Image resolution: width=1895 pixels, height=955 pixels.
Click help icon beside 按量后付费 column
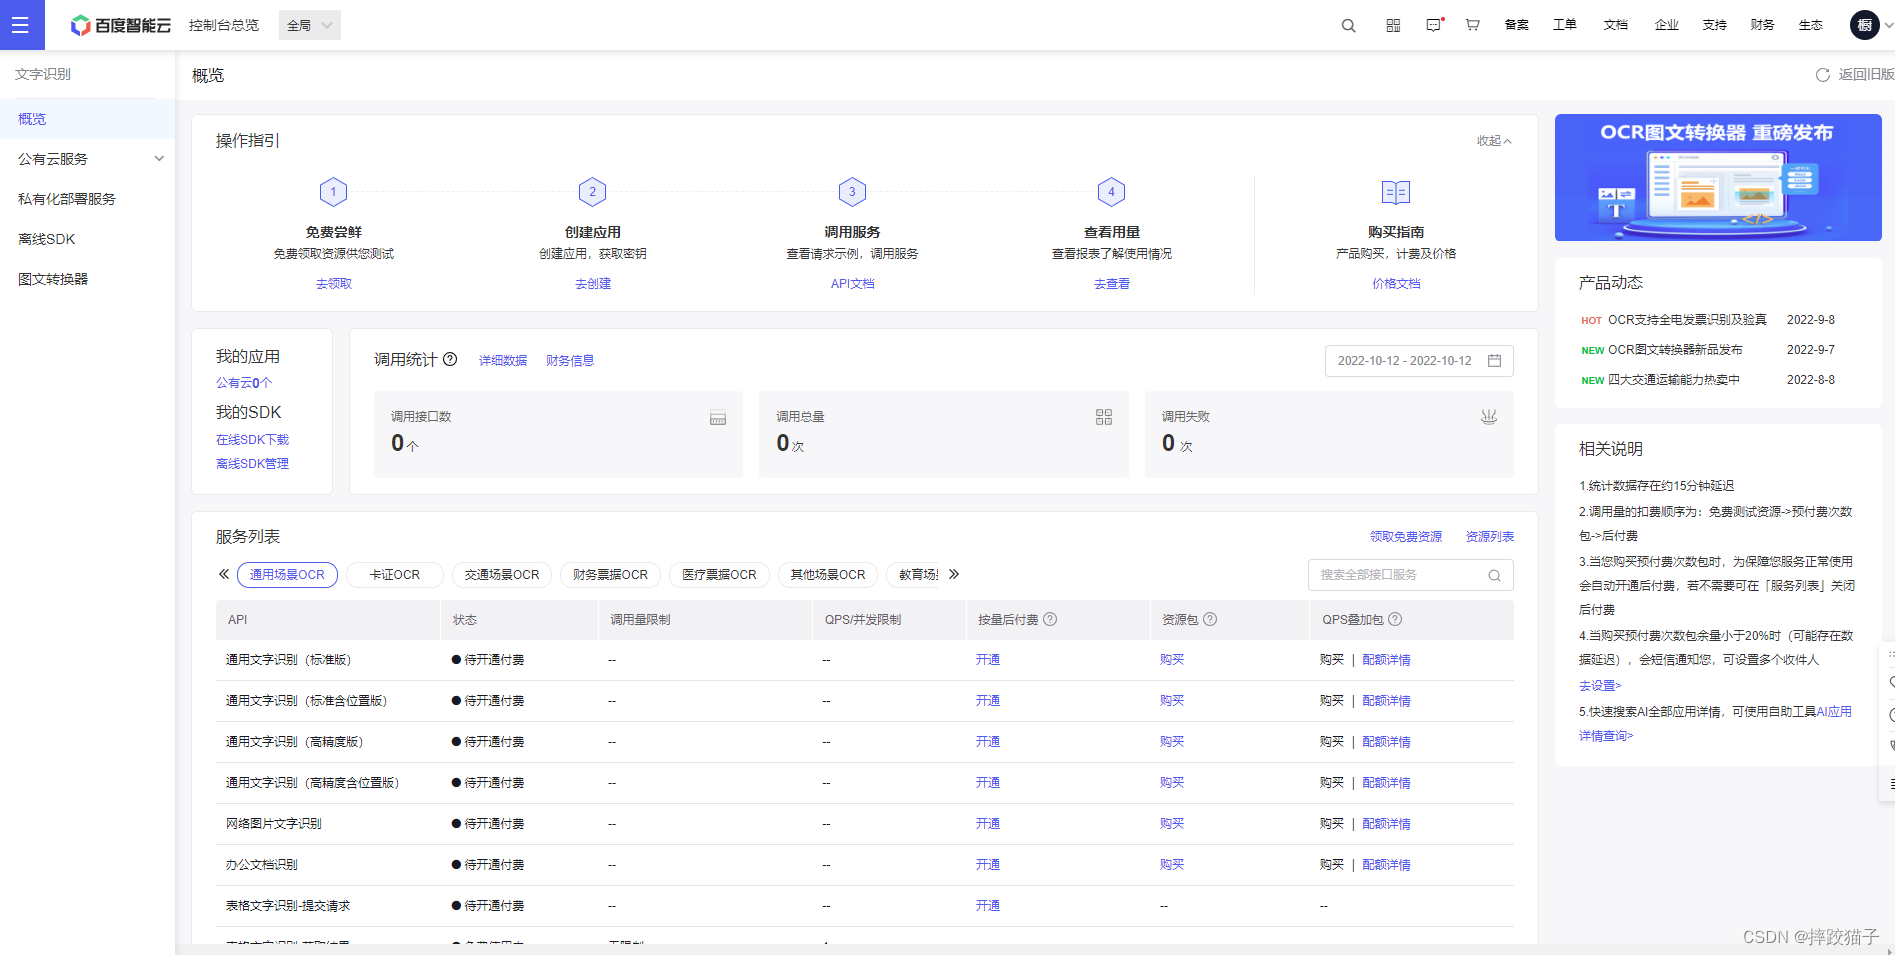(x=1050, y=620)
